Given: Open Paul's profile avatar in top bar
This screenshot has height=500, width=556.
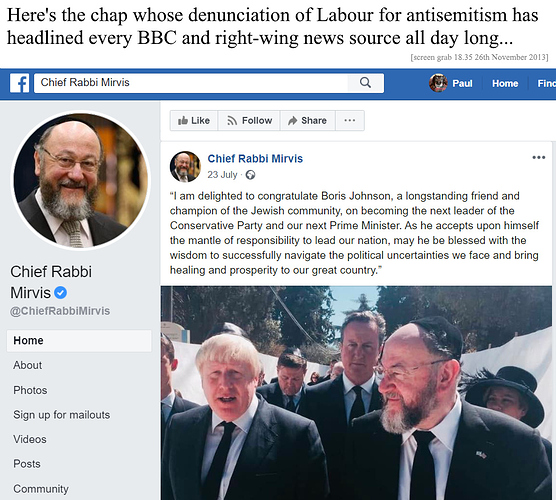Looking at the screenshot, I should (438, 83).
